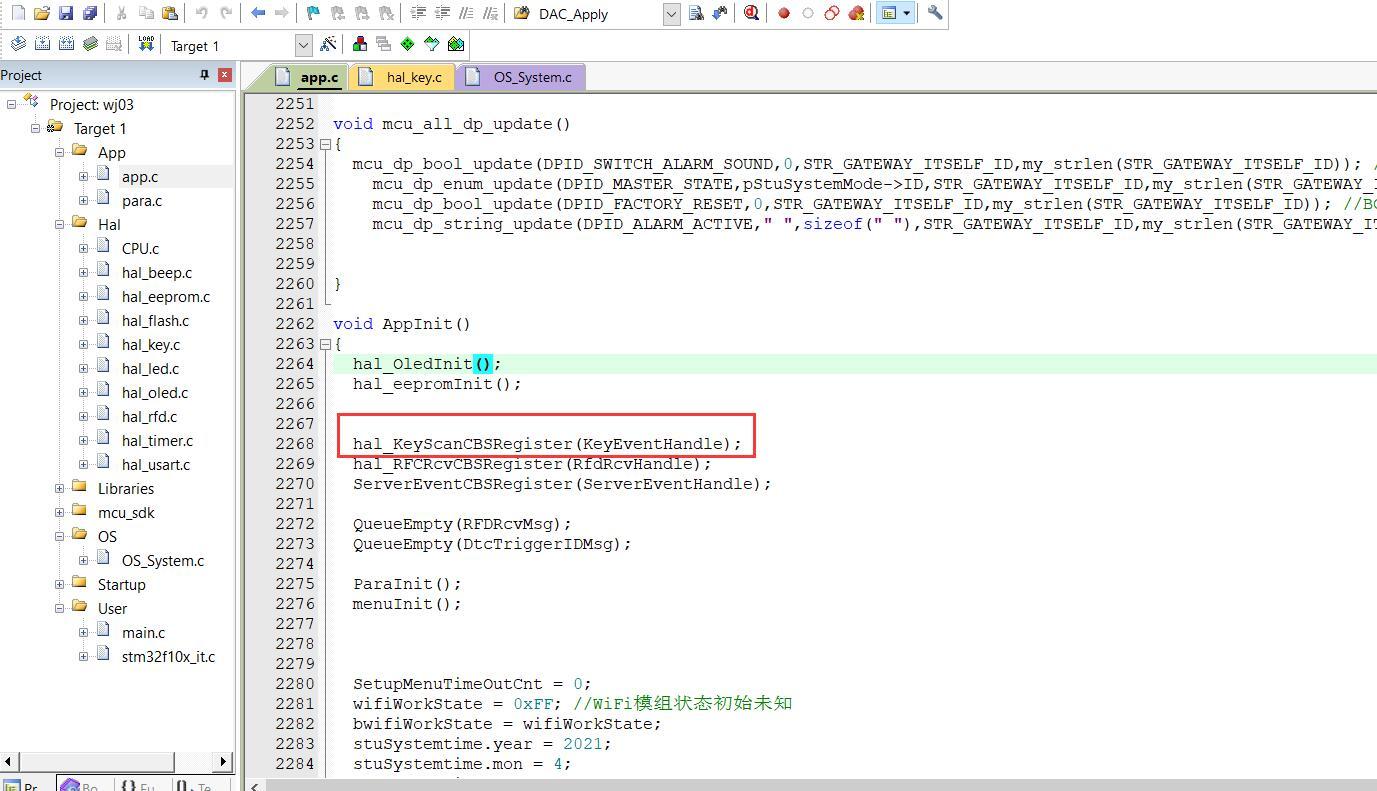Click line number 2268 in the gutter

point(295,444)
